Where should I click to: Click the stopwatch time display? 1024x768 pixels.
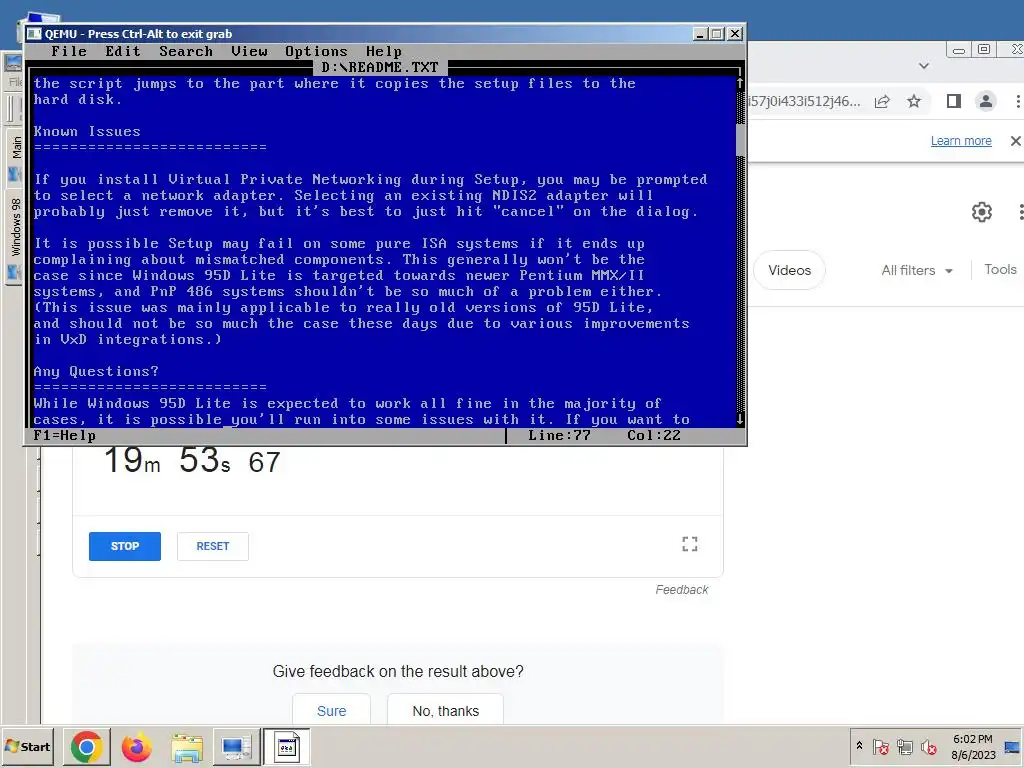tap(193, 461)
